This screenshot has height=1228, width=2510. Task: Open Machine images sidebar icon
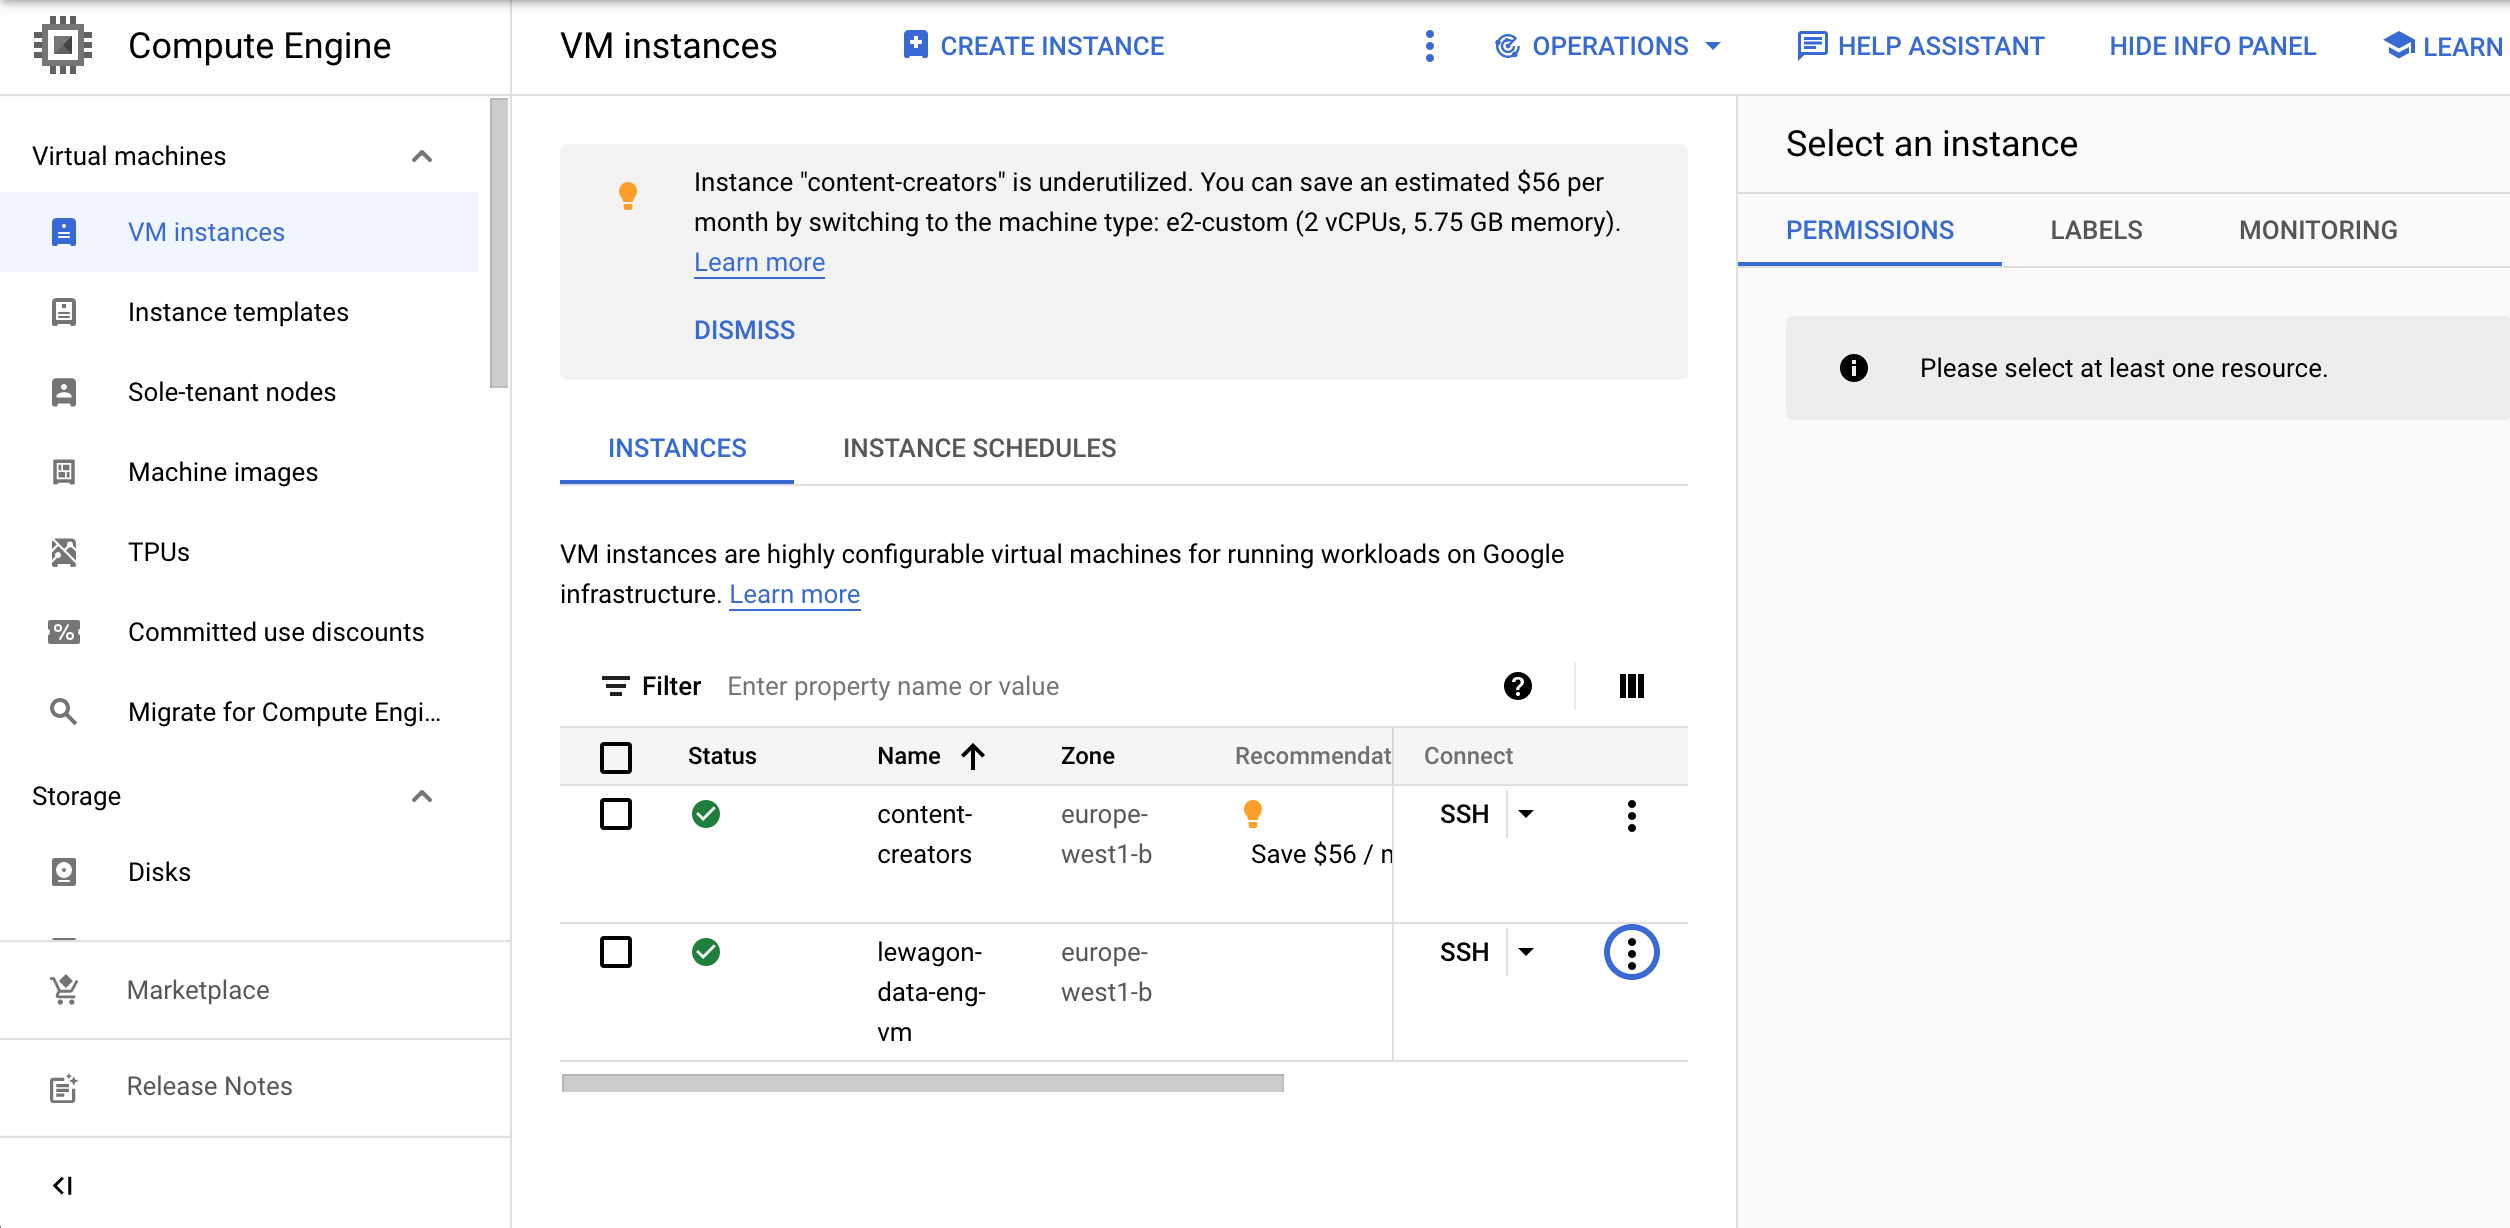pos(64,472)
